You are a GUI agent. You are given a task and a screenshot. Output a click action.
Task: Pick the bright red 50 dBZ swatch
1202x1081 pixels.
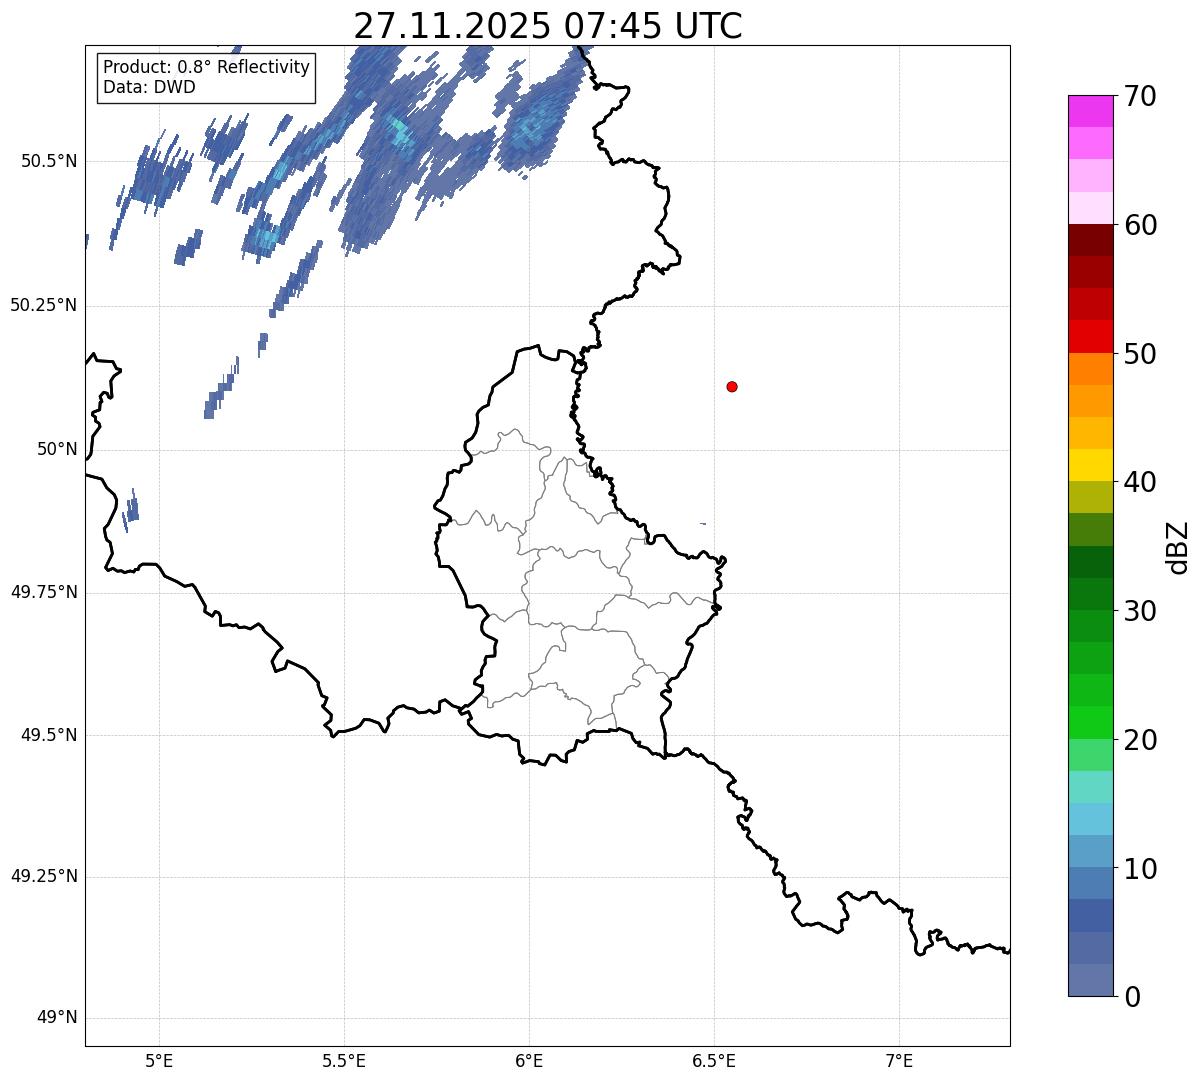pyautogui.click(x=1091, y=337)
